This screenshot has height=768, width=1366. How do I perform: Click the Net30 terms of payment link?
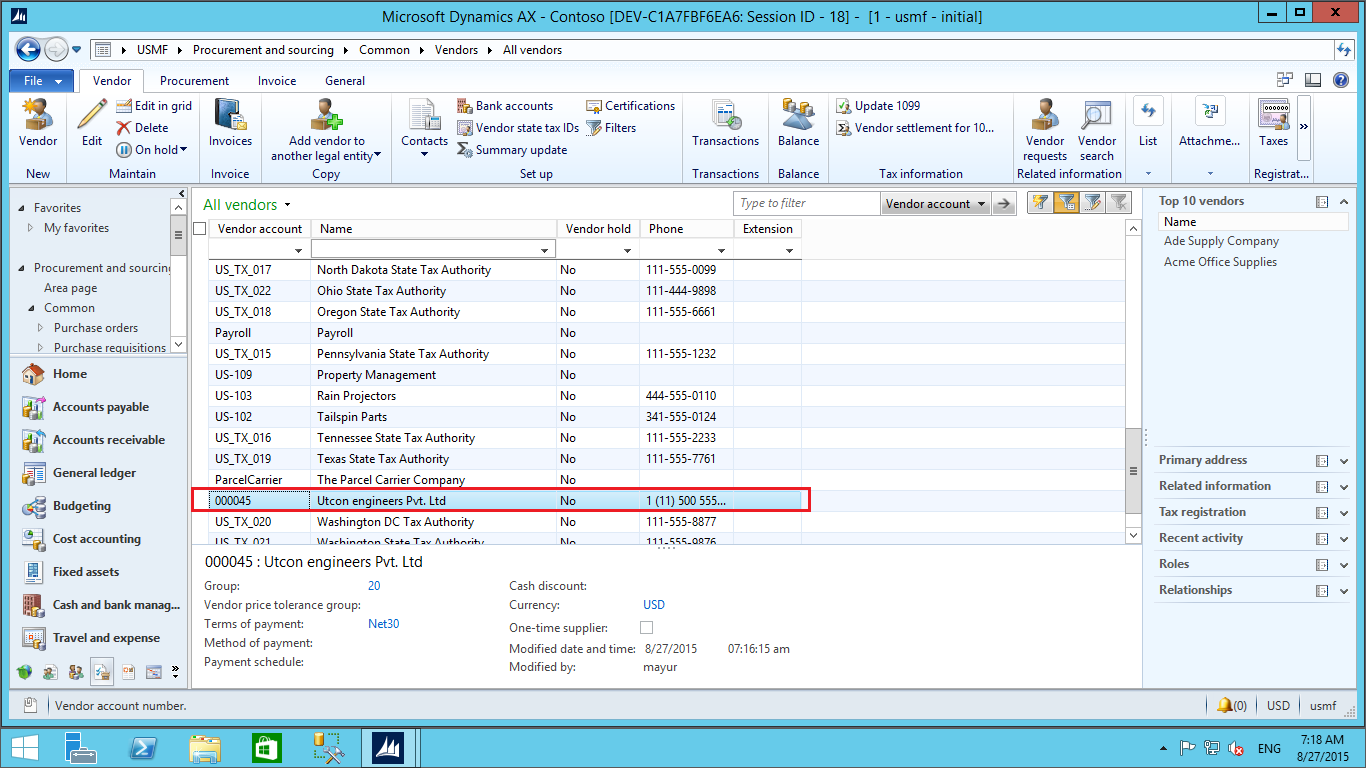tap(383, 624)
